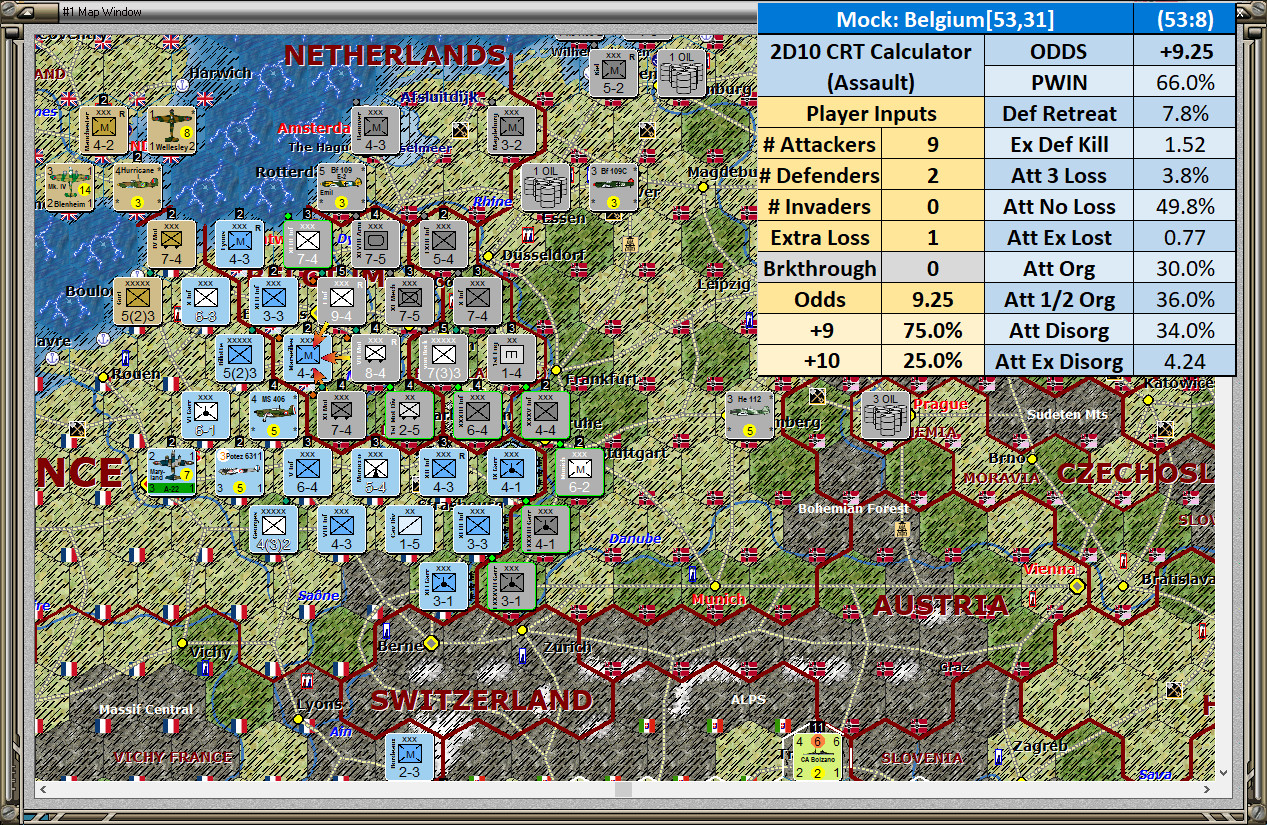1267x825 pixels.
Task: Click the +9 75.0% odds row
Action: tap(870, 331)
